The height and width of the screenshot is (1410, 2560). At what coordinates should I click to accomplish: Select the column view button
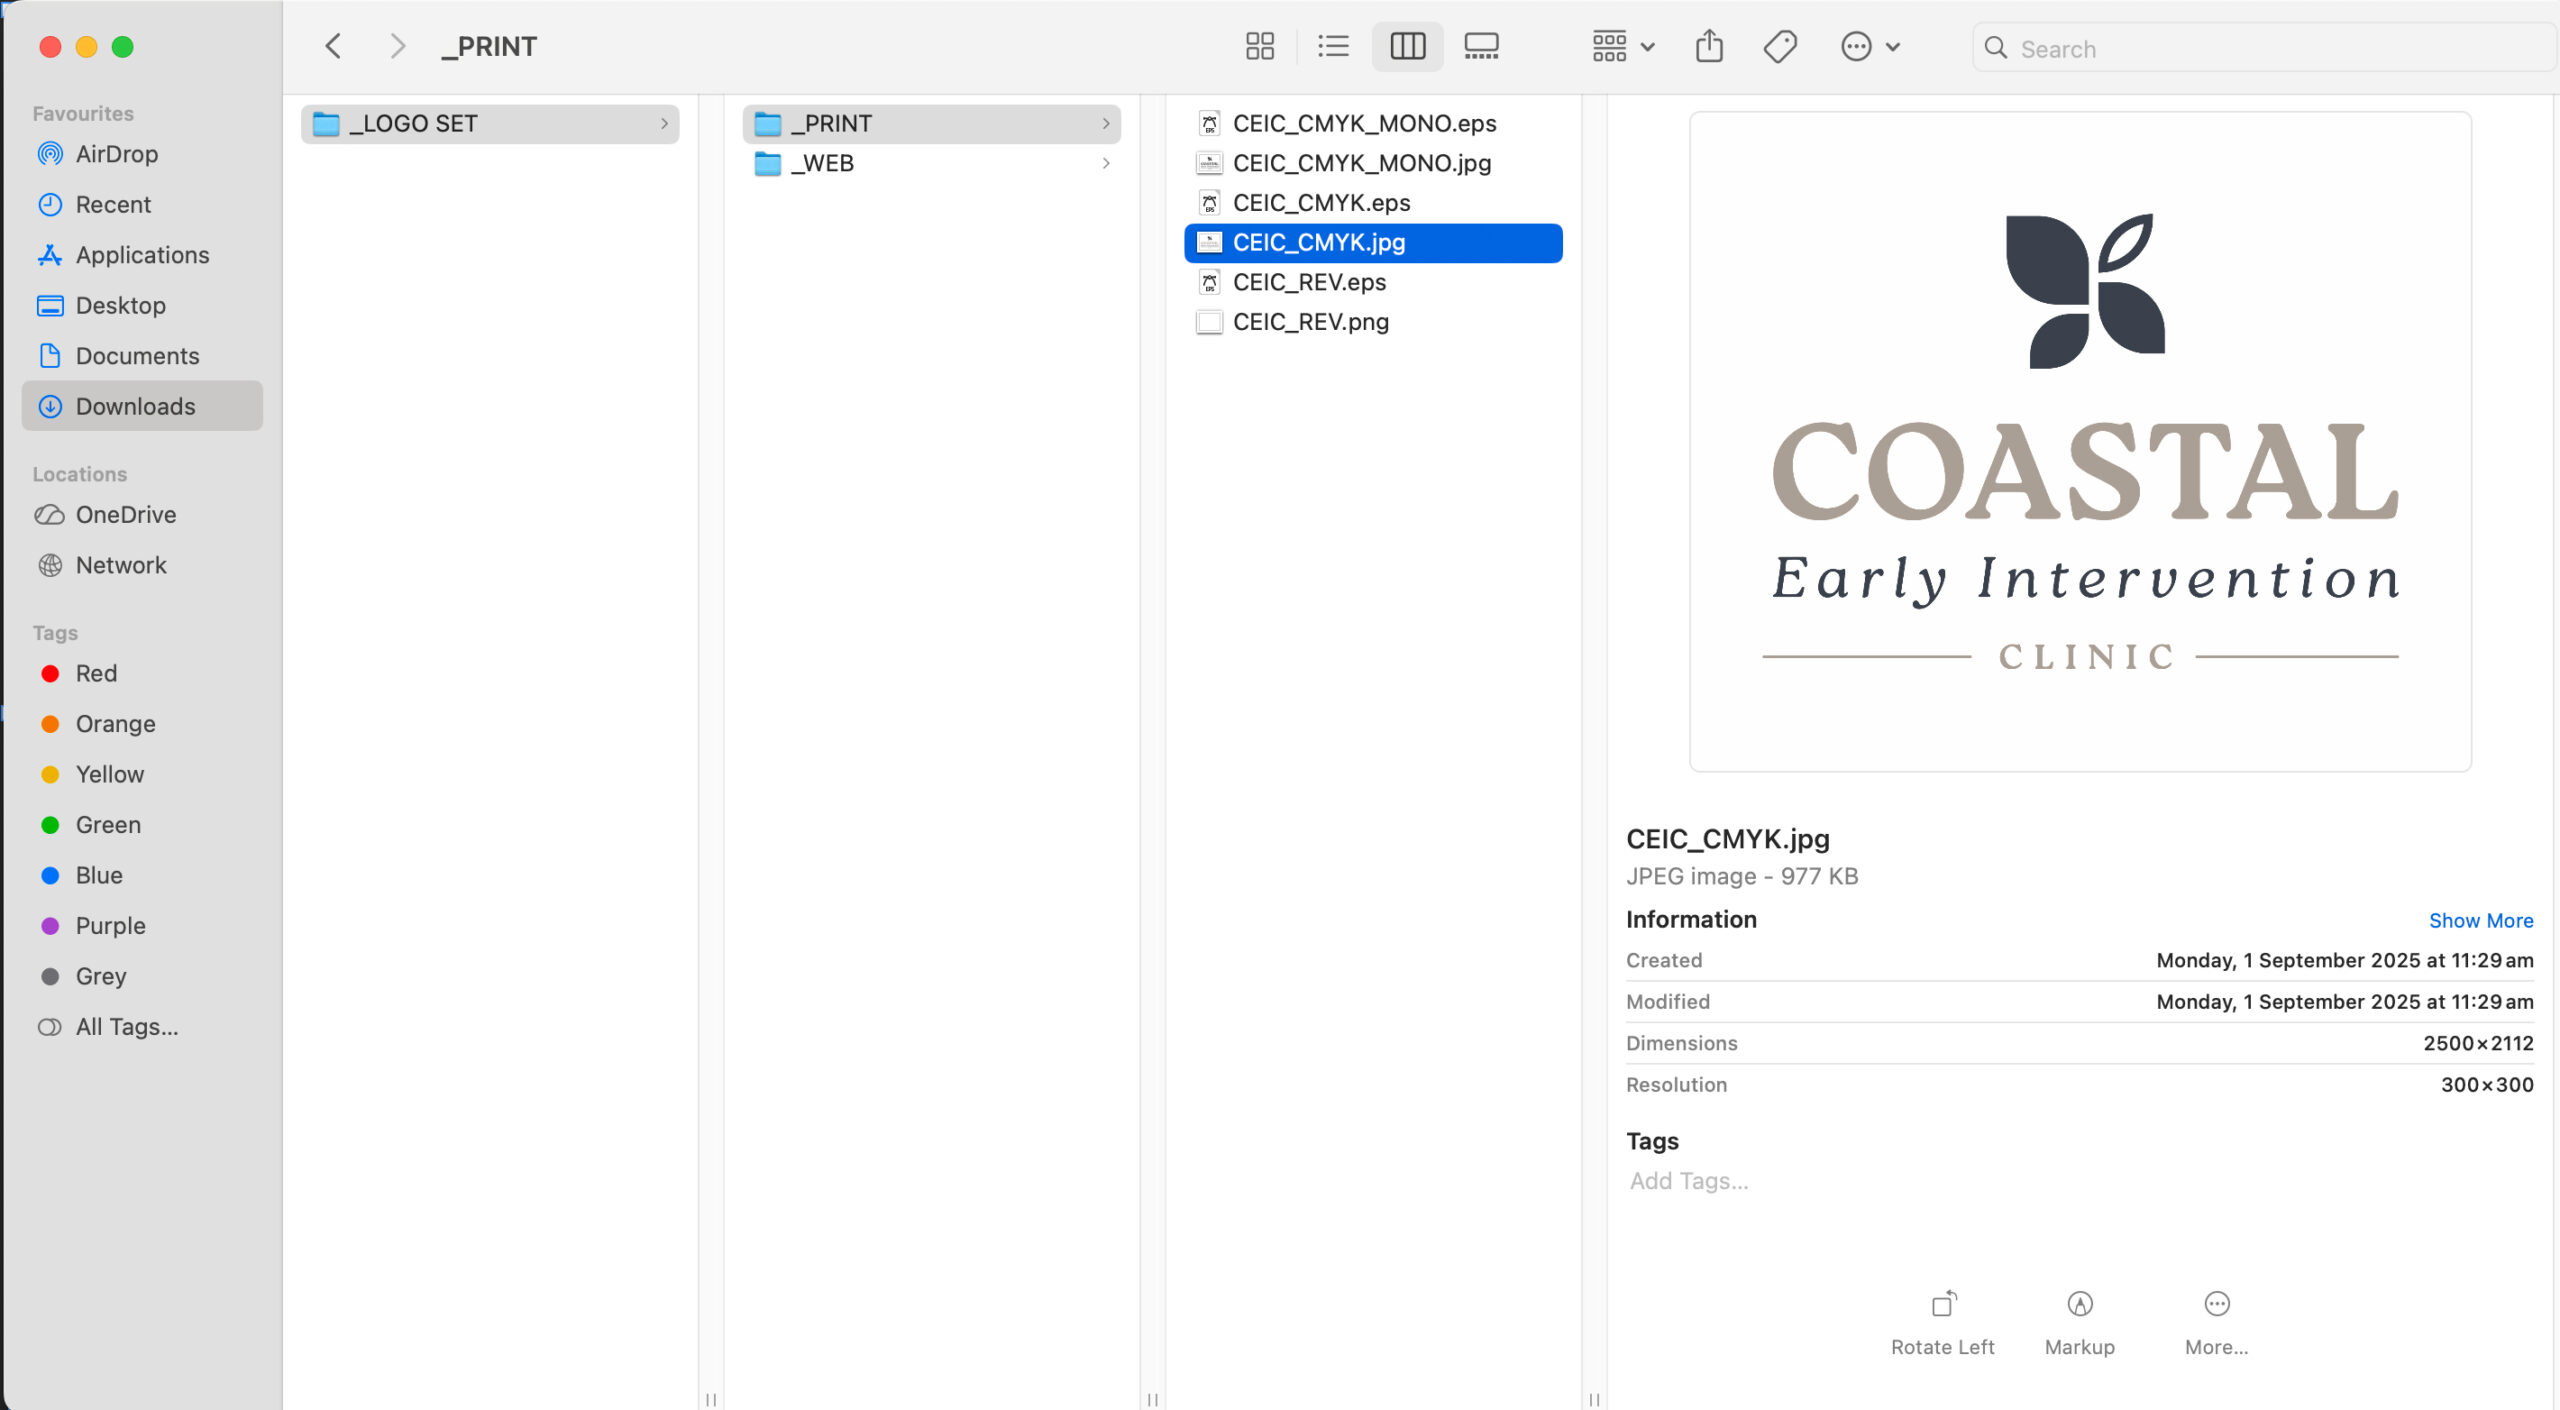1407,46
